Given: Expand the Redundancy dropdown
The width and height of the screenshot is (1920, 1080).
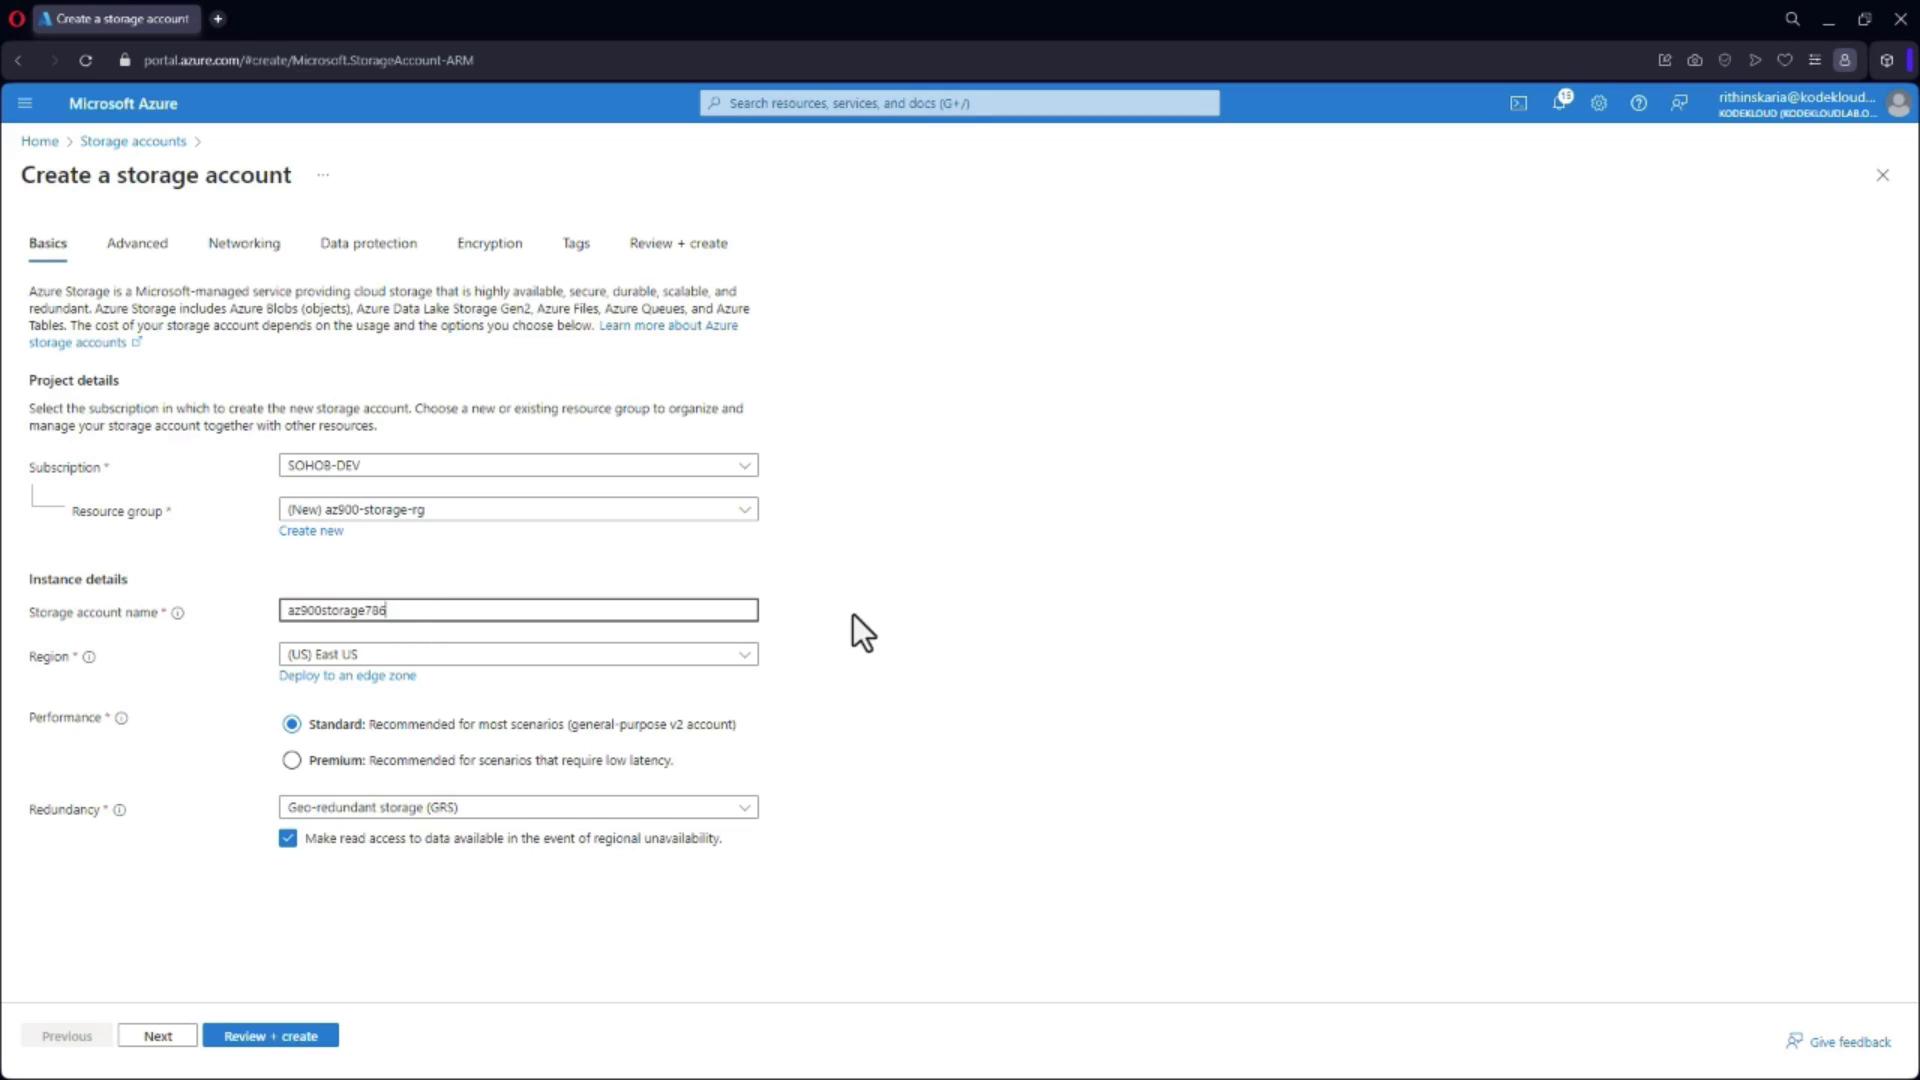Looking at the screenshot, I should pos(518,807).
